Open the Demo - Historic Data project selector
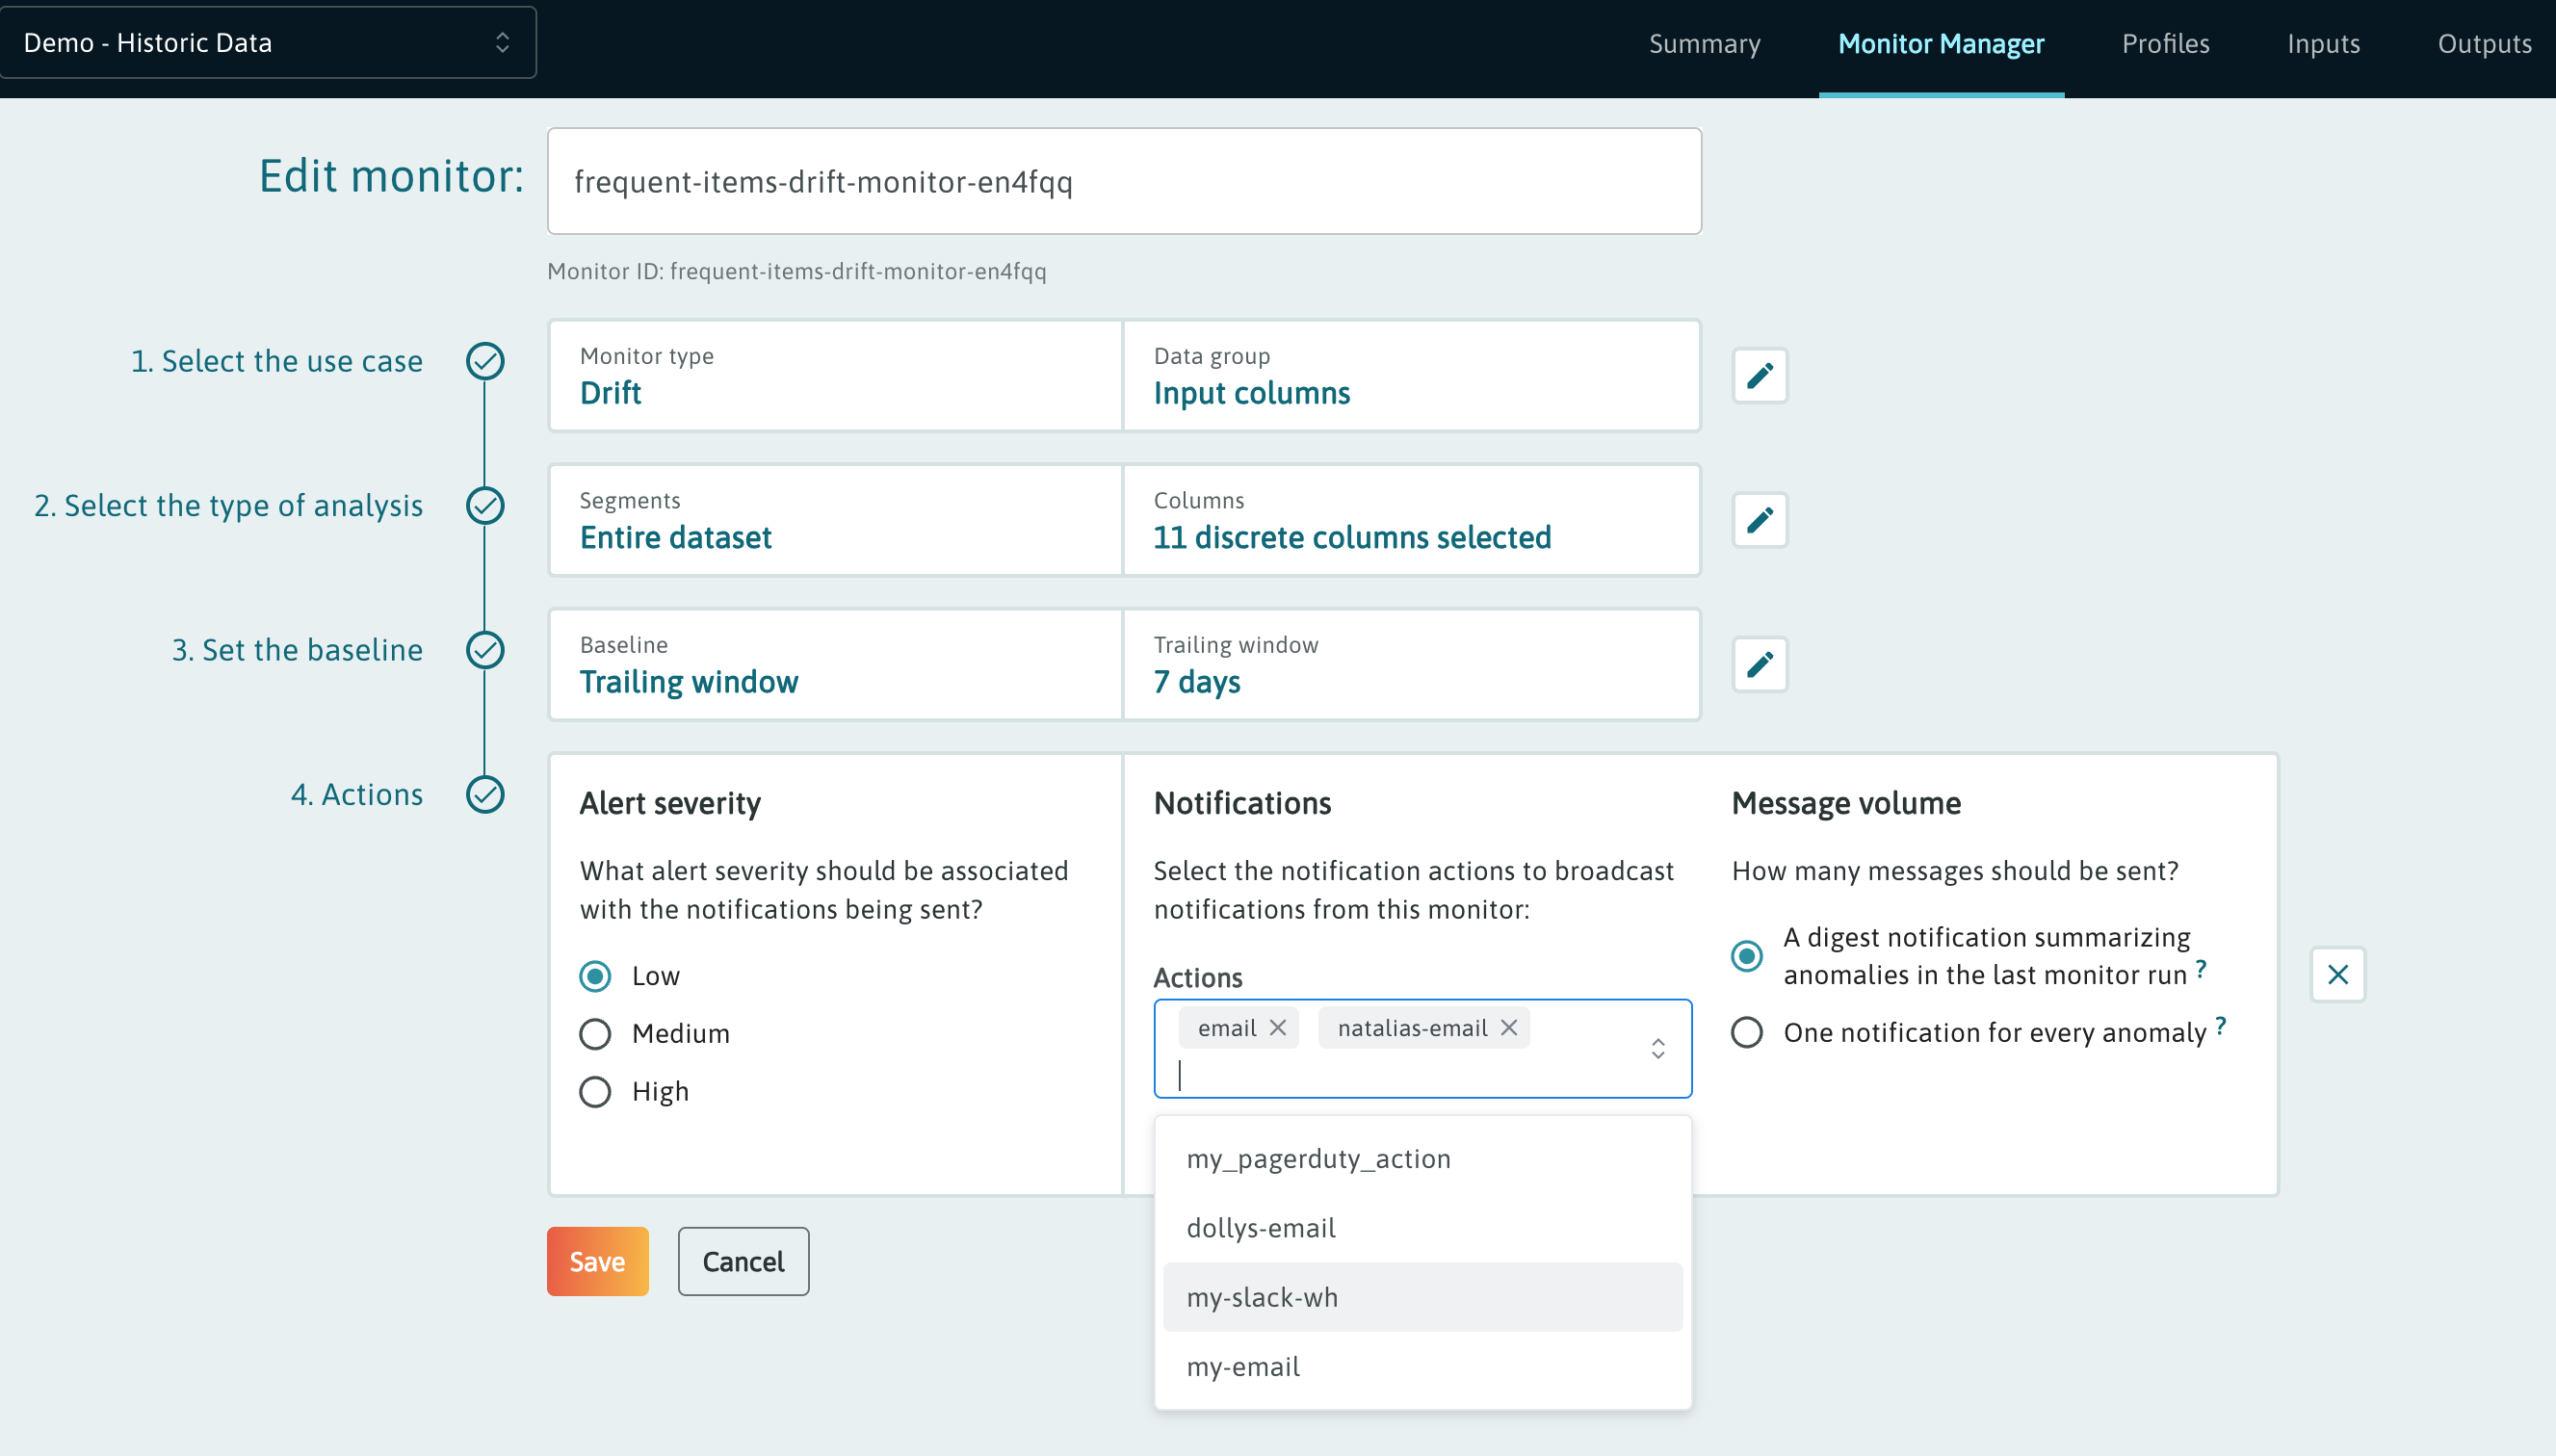The height and width of the screenshot is (1456, 2556). coord(268,42)
